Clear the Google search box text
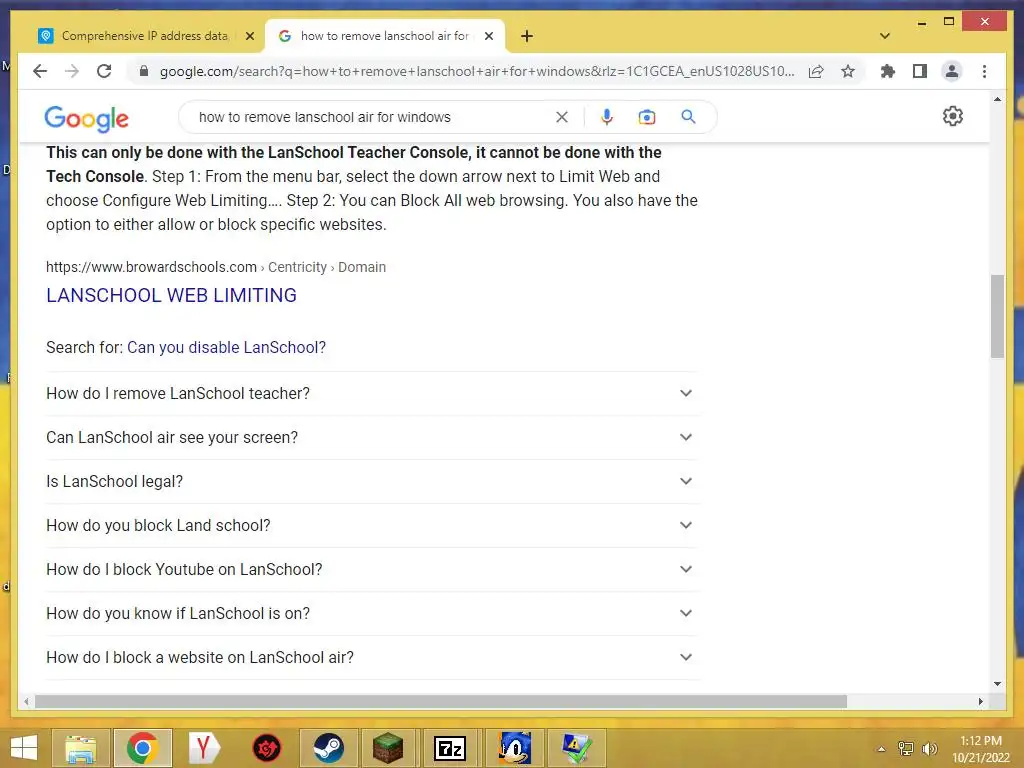Image resolution: width=1024 pixels, height=768 pixels. click(562, 117)
